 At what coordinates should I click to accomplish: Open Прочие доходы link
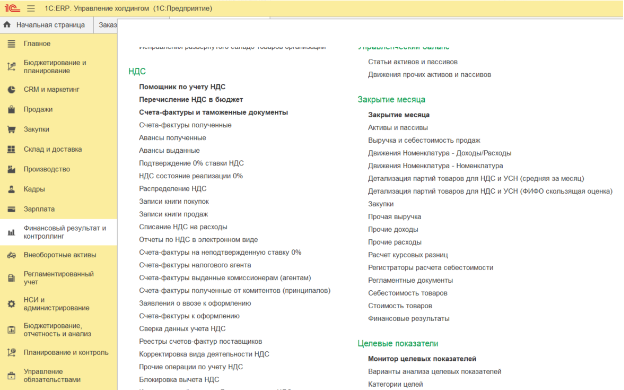click(x=393, y=229)
